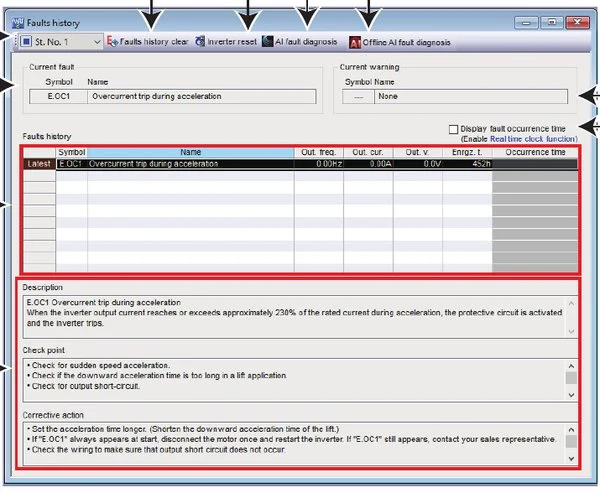600x493 pixels.
Task: Click Current fault symbol field E.OC1
Action: tap(59, 96)
